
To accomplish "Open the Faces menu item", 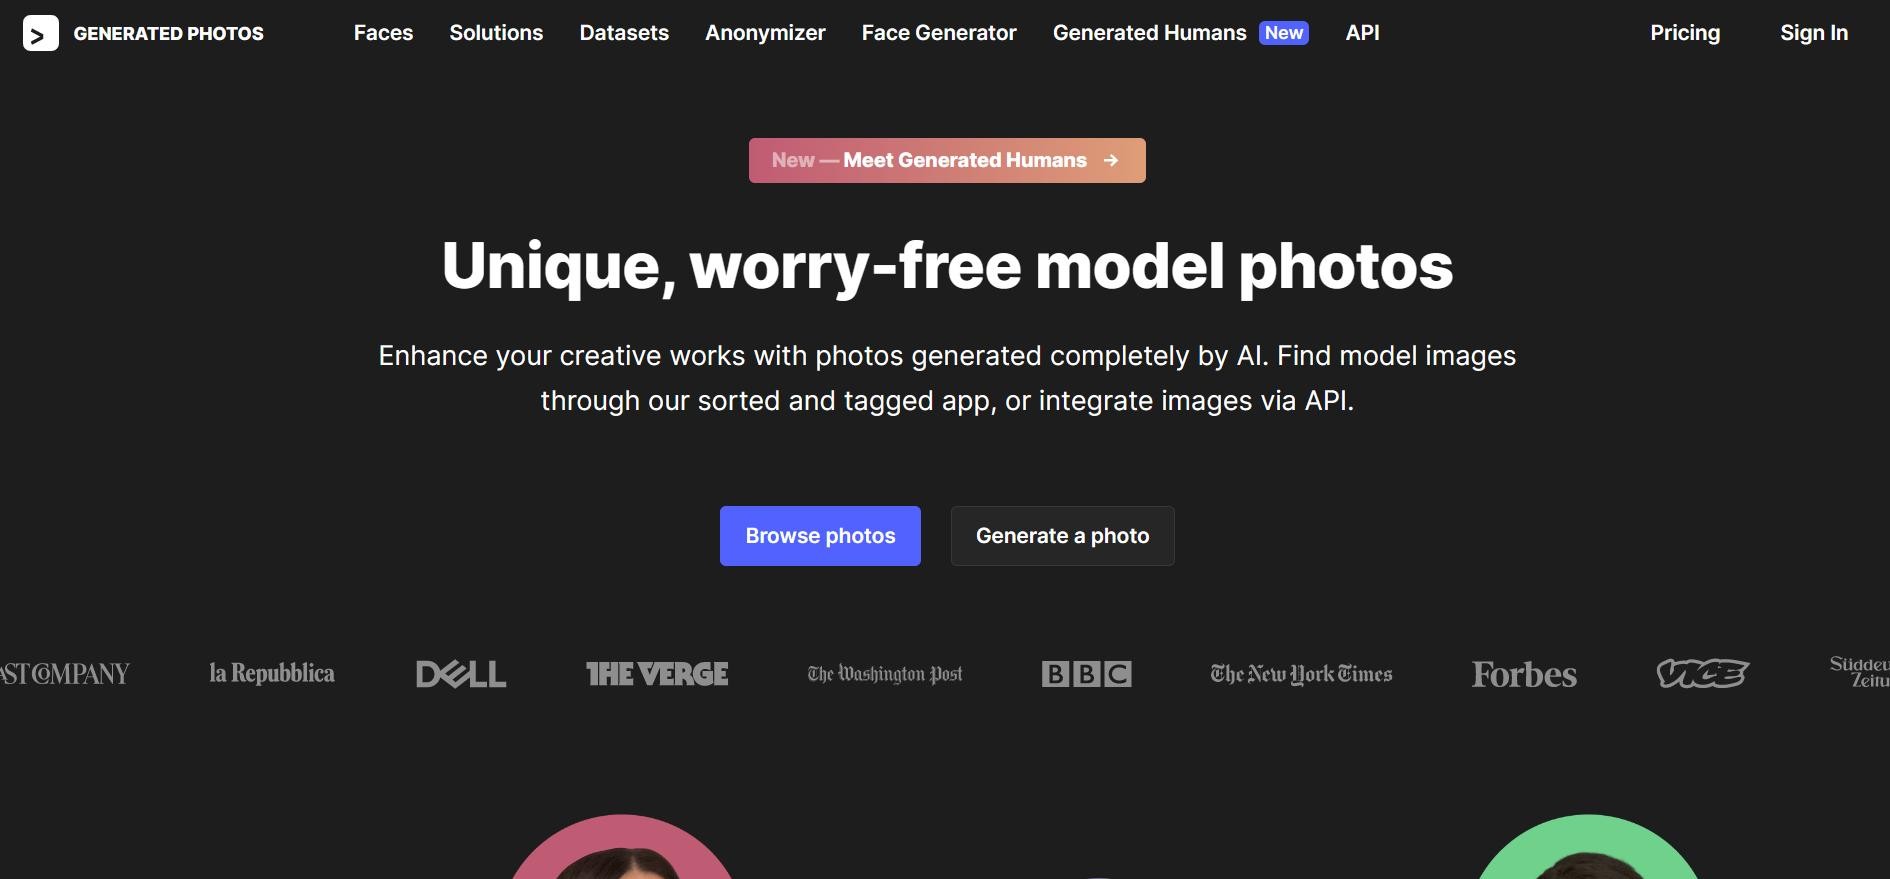I will (383, 33).
